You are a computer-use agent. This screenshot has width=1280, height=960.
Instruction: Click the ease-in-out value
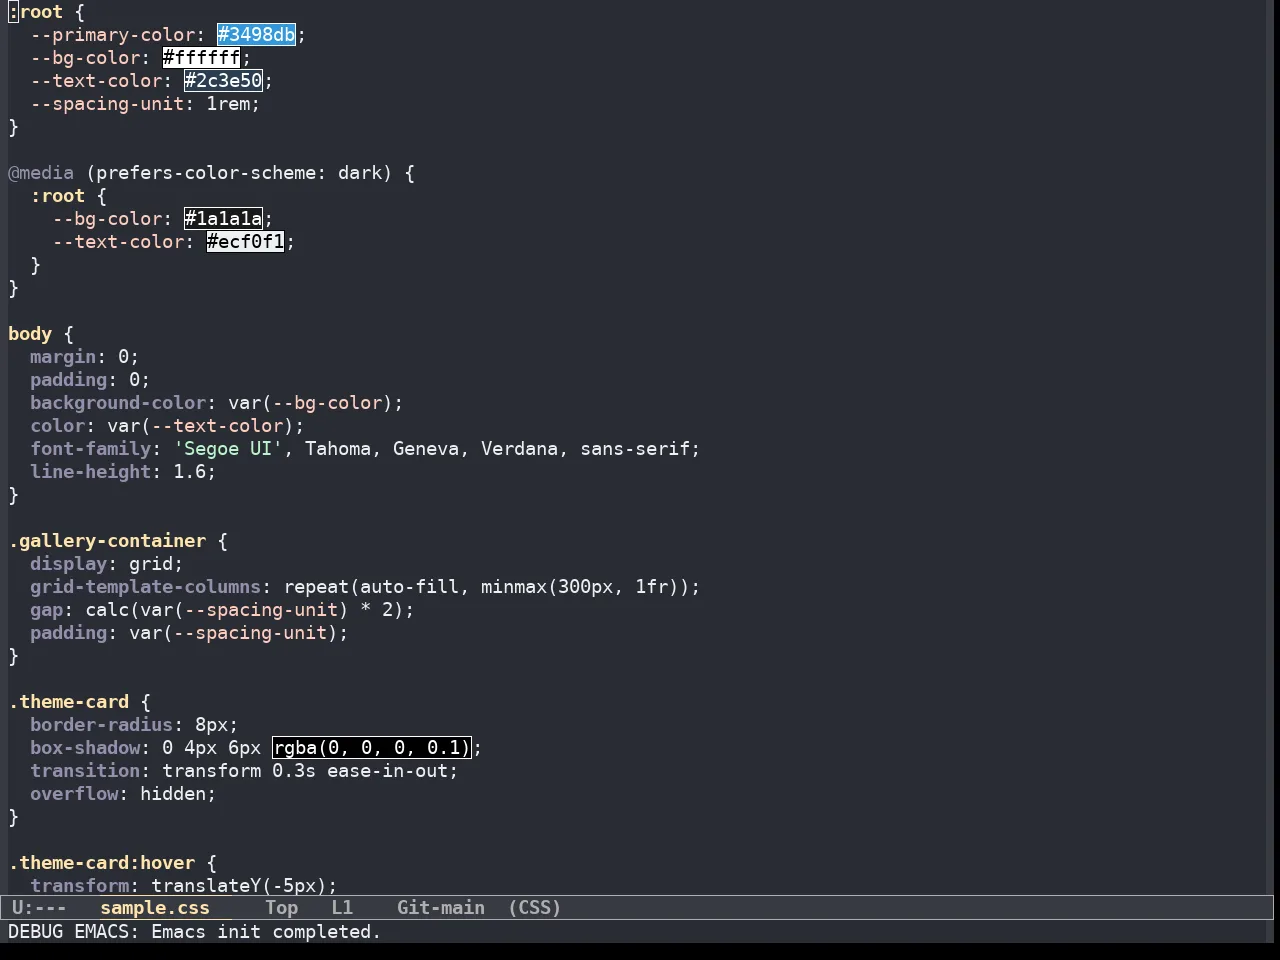(x=387, y=771)
